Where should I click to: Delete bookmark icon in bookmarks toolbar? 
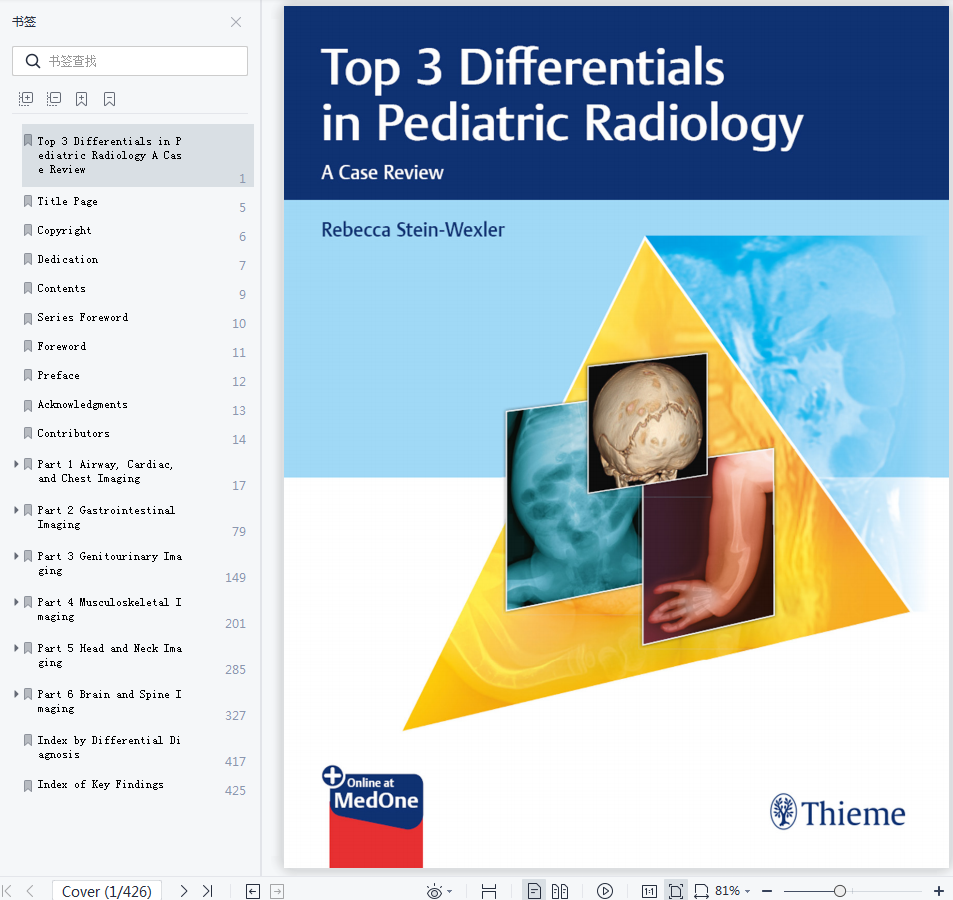point(109,98)
